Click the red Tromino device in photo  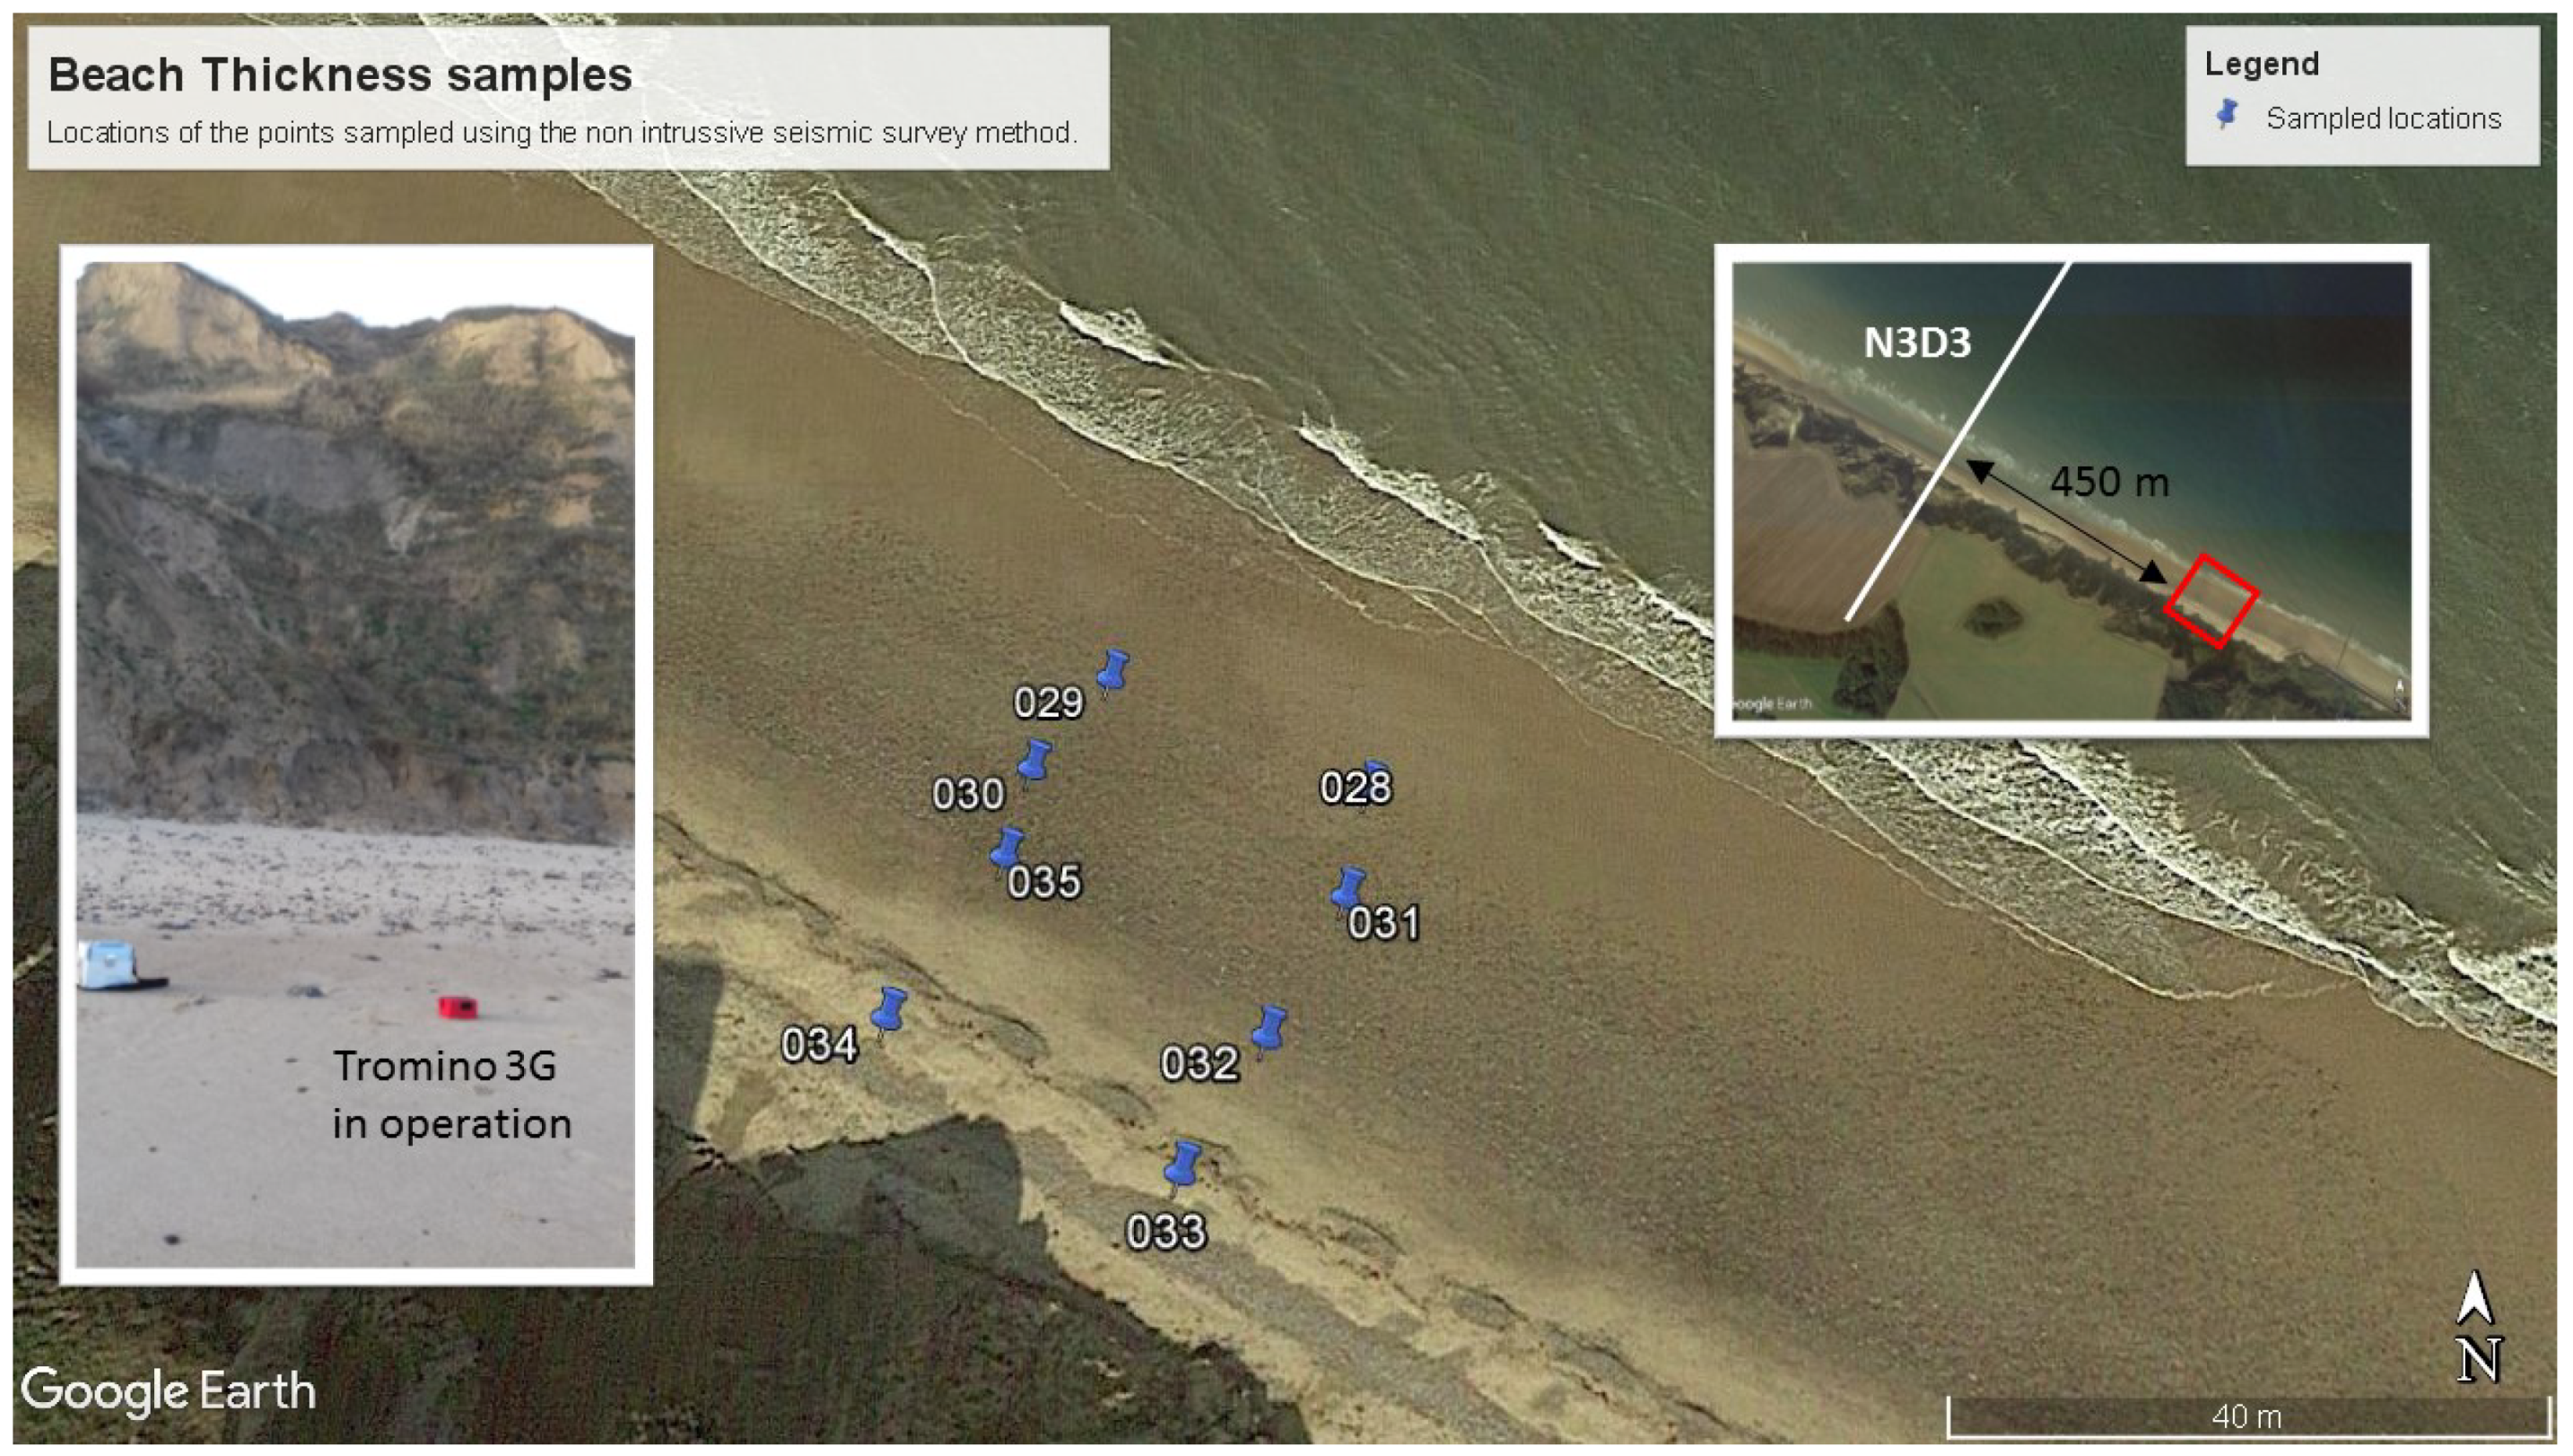click(x=457, y=1007)
